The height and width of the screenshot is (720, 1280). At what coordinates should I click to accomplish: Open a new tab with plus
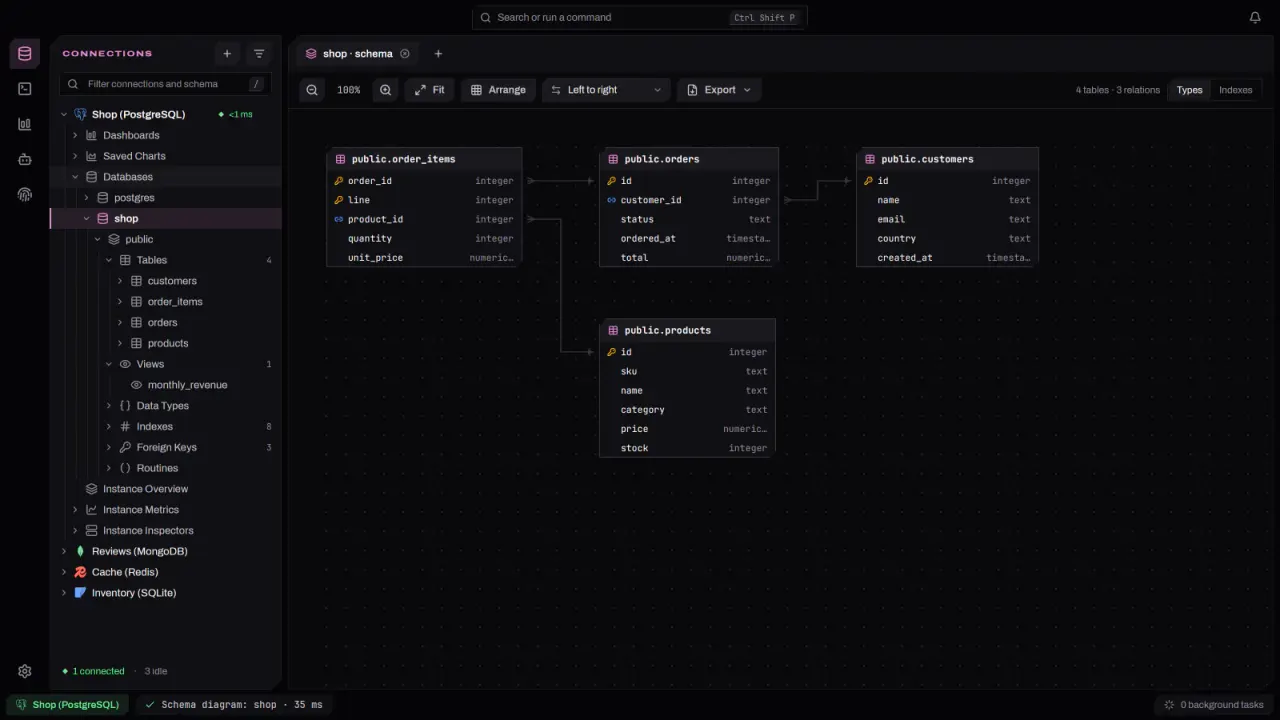438,54
